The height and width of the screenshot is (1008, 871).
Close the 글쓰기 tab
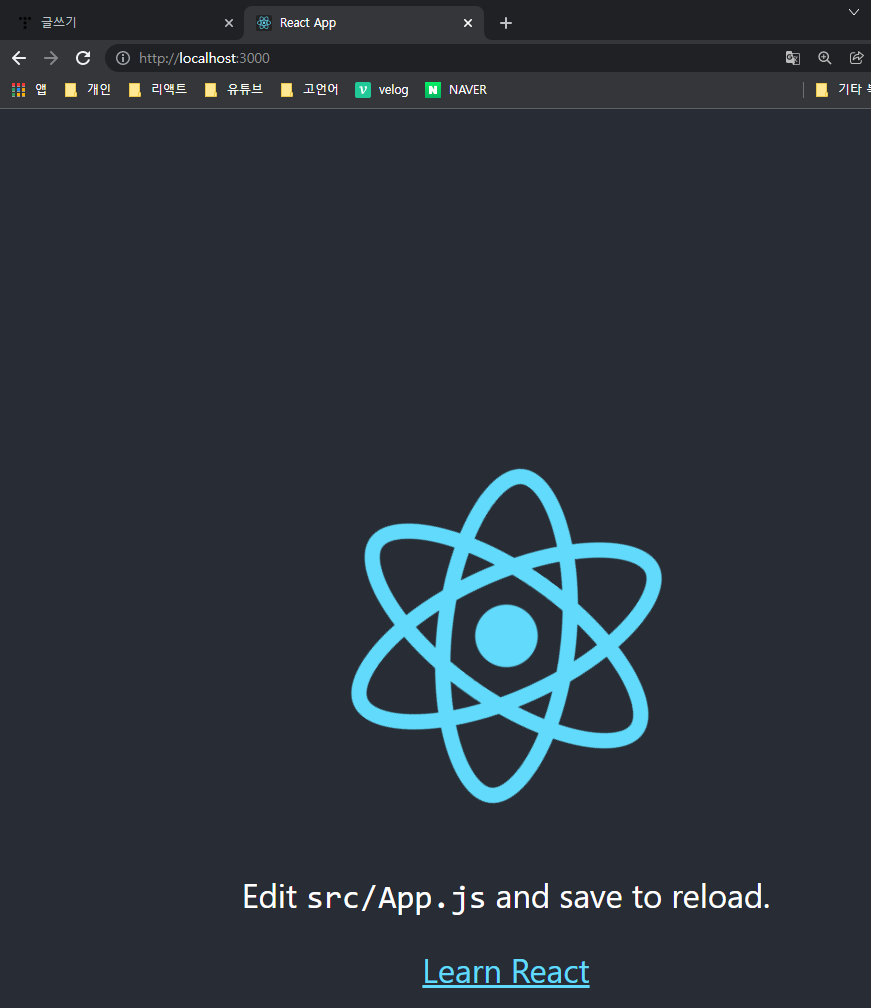click(x=229, y=23)
